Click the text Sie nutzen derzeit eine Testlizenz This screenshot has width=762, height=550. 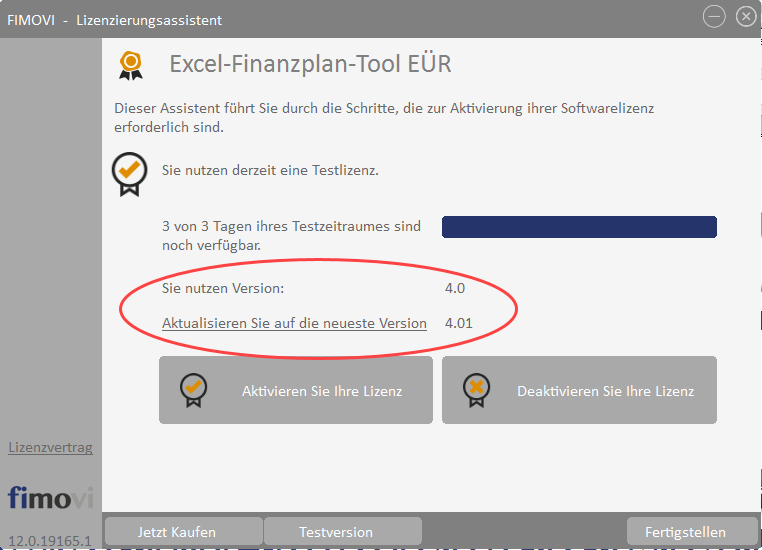click(x=270, y=171)
